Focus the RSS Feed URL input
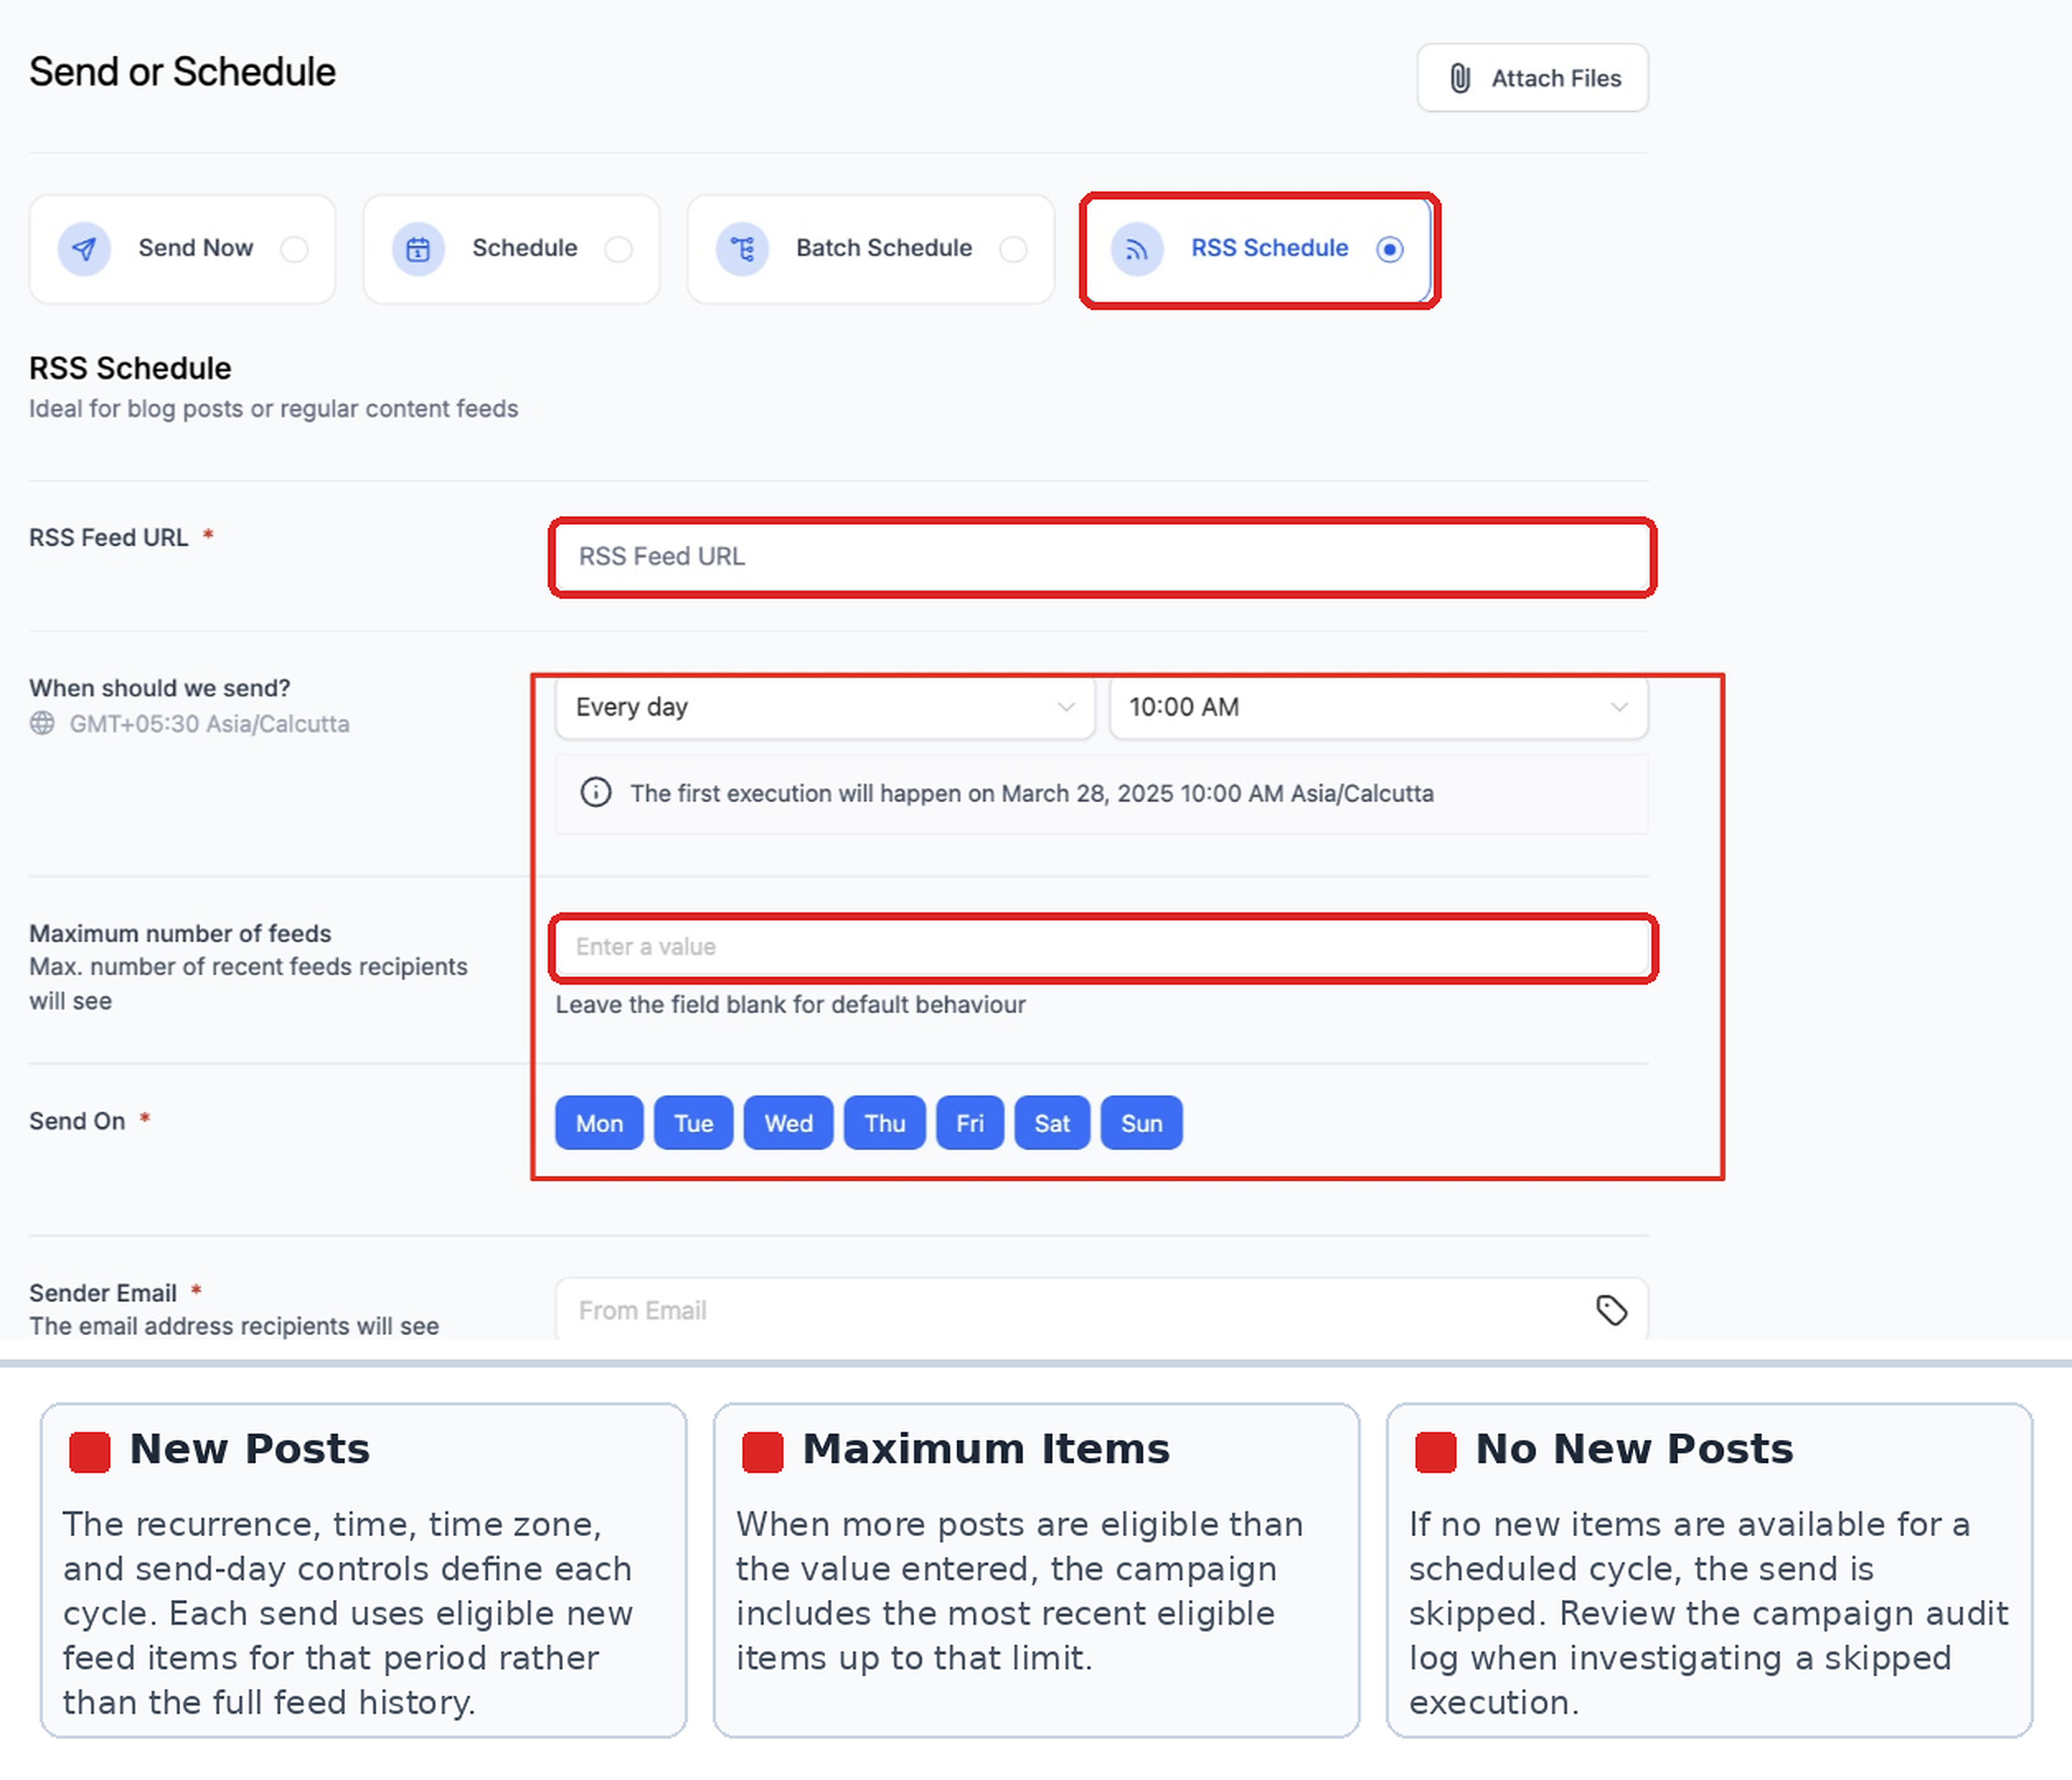2072x1780 pixels. pos(1102,557)
